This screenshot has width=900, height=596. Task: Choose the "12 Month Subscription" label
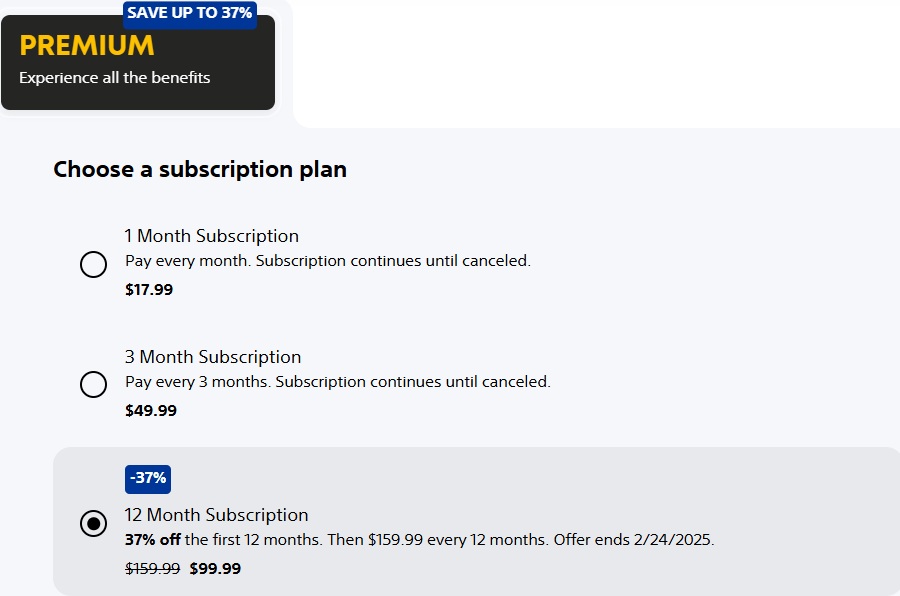point(217,515)
